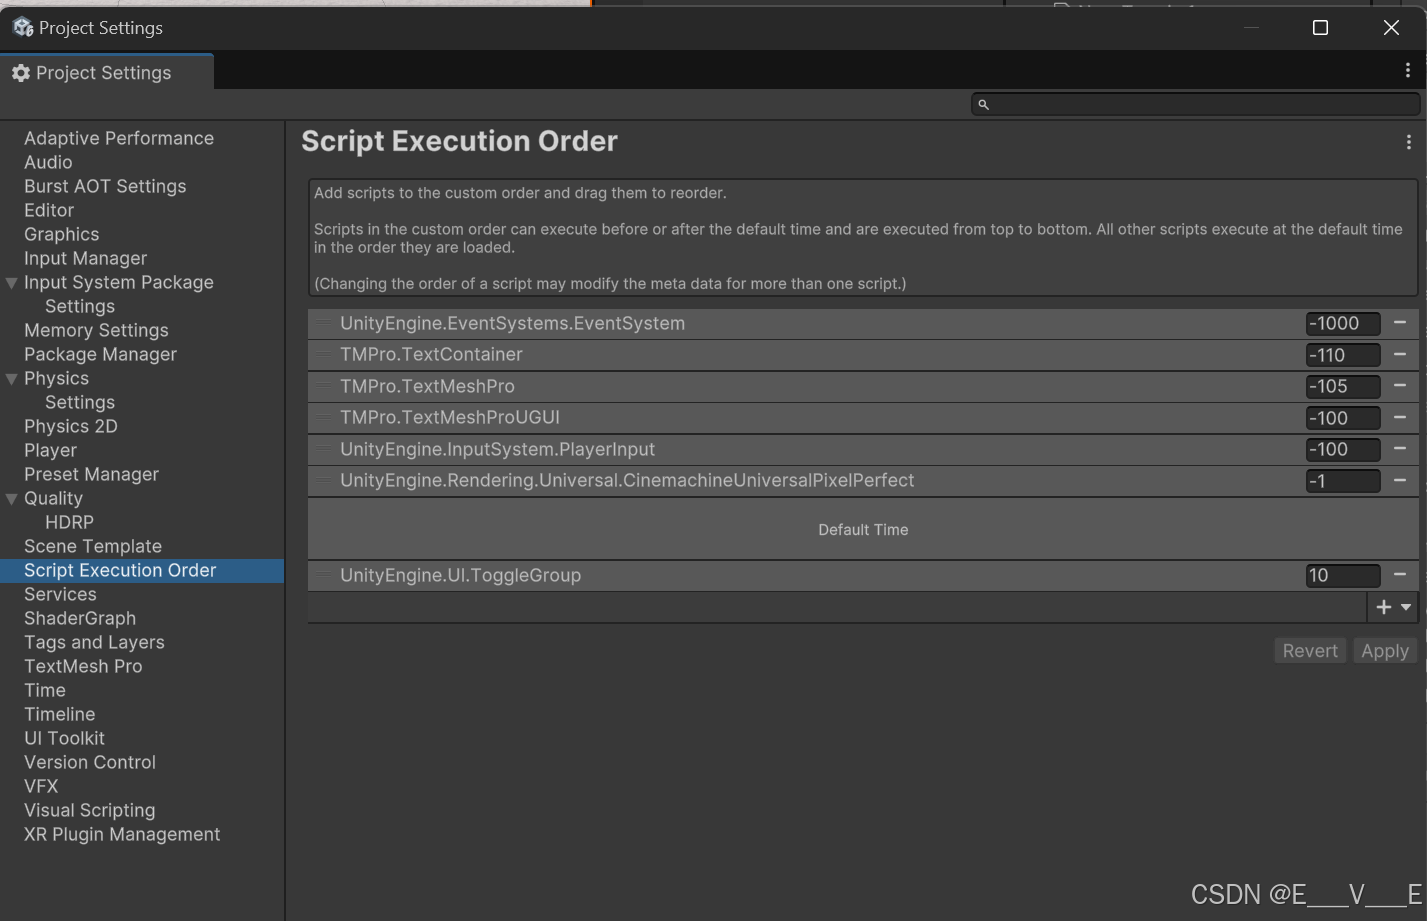
Task: Open Preset Manager settings
Action: tap(91, 474)
